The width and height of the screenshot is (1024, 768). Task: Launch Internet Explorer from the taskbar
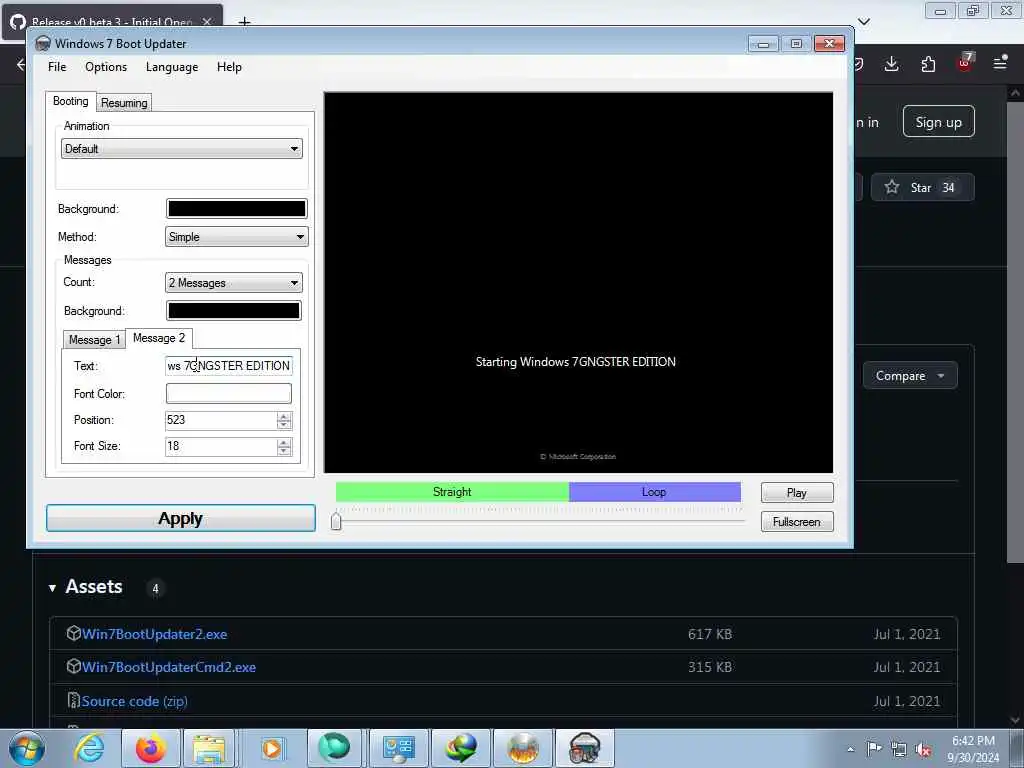pos(89,748)
